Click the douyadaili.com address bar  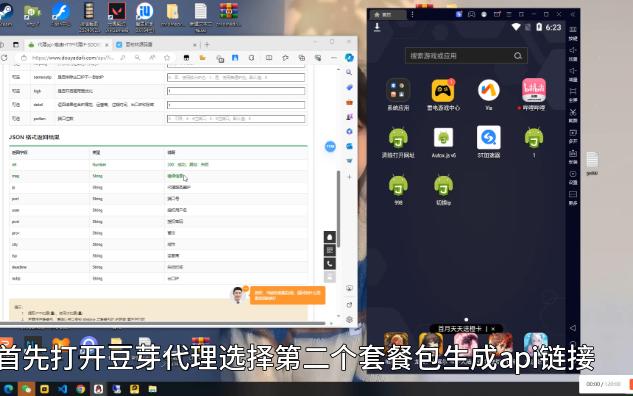(x=73, y=58)
